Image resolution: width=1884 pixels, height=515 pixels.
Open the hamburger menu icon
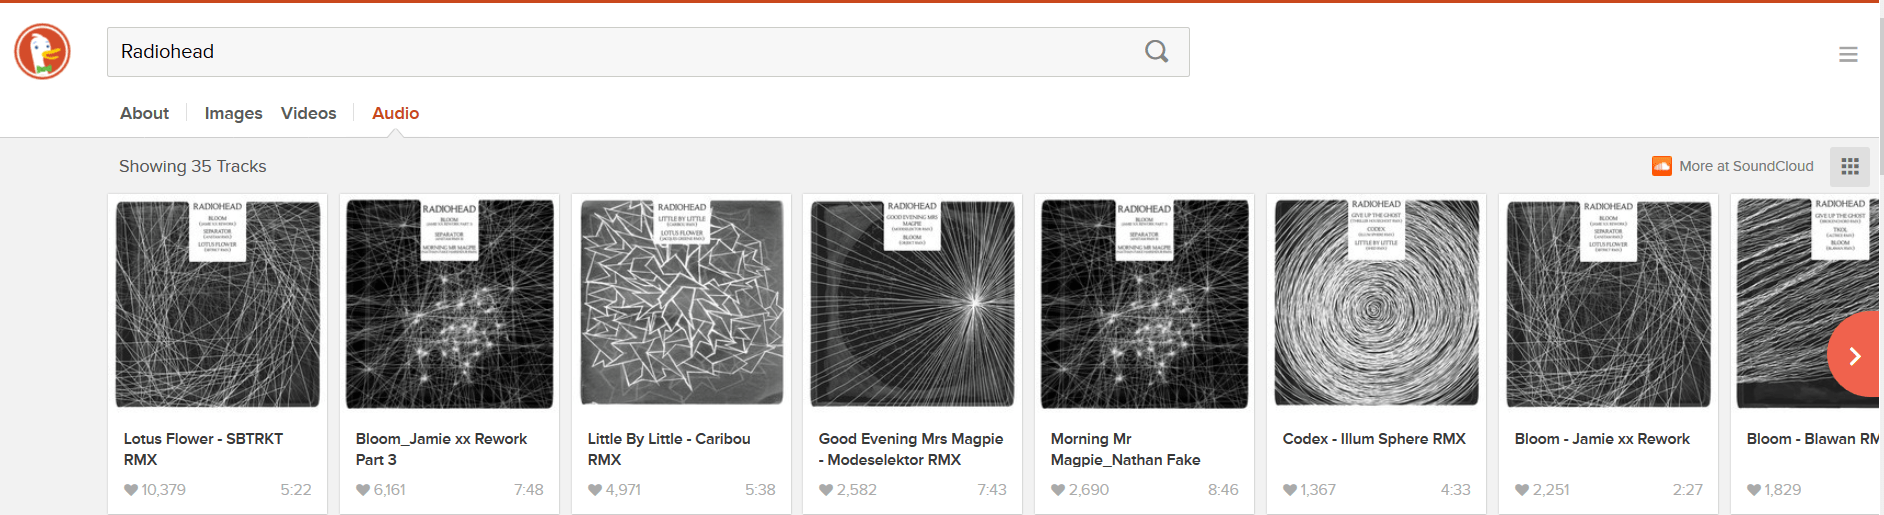tap(1848, 55)
